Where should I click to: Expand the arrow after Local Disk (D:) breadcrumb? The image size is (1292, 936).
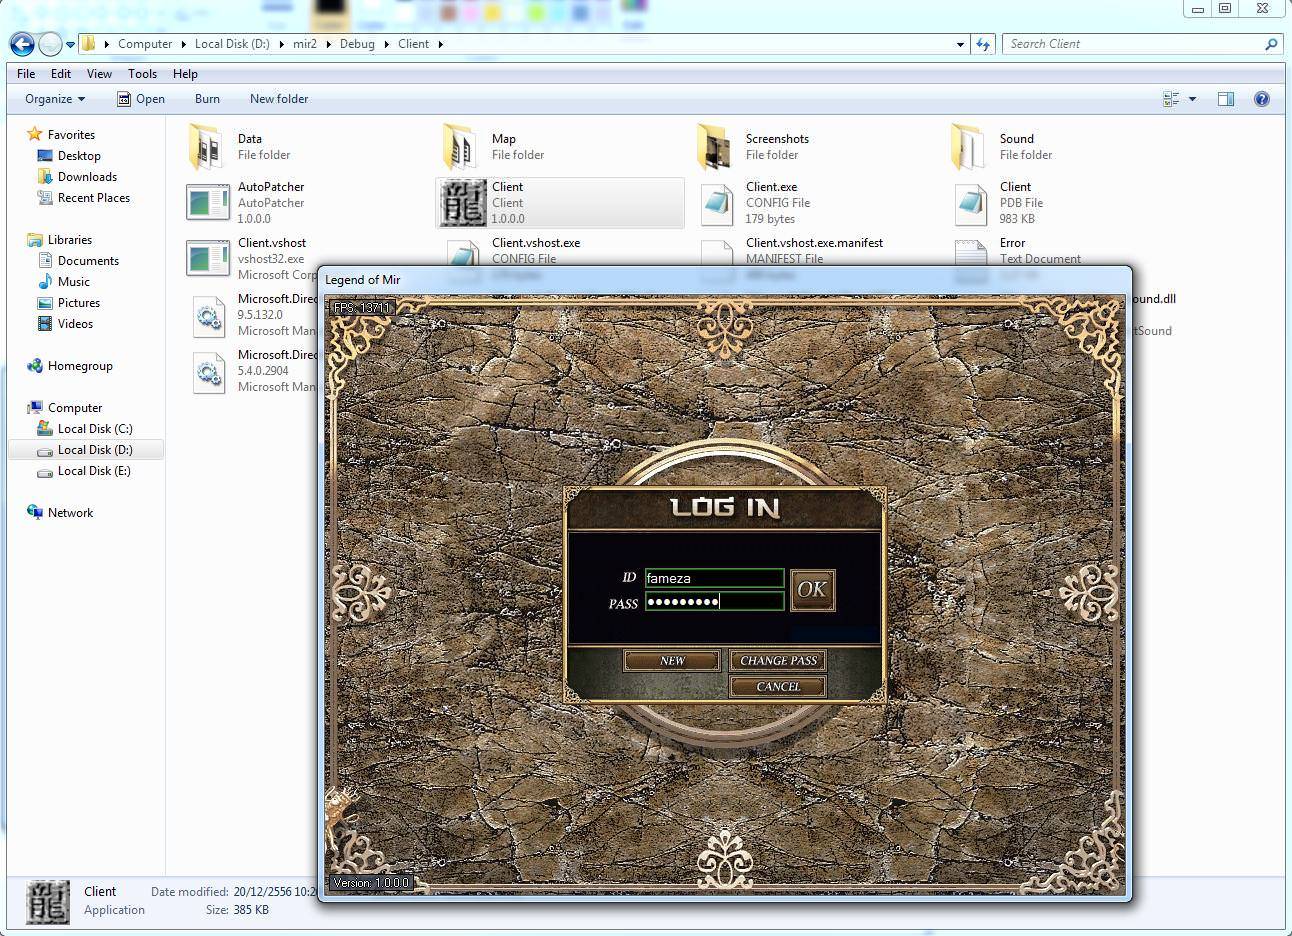pyautogui.click(x=281, y=44)
